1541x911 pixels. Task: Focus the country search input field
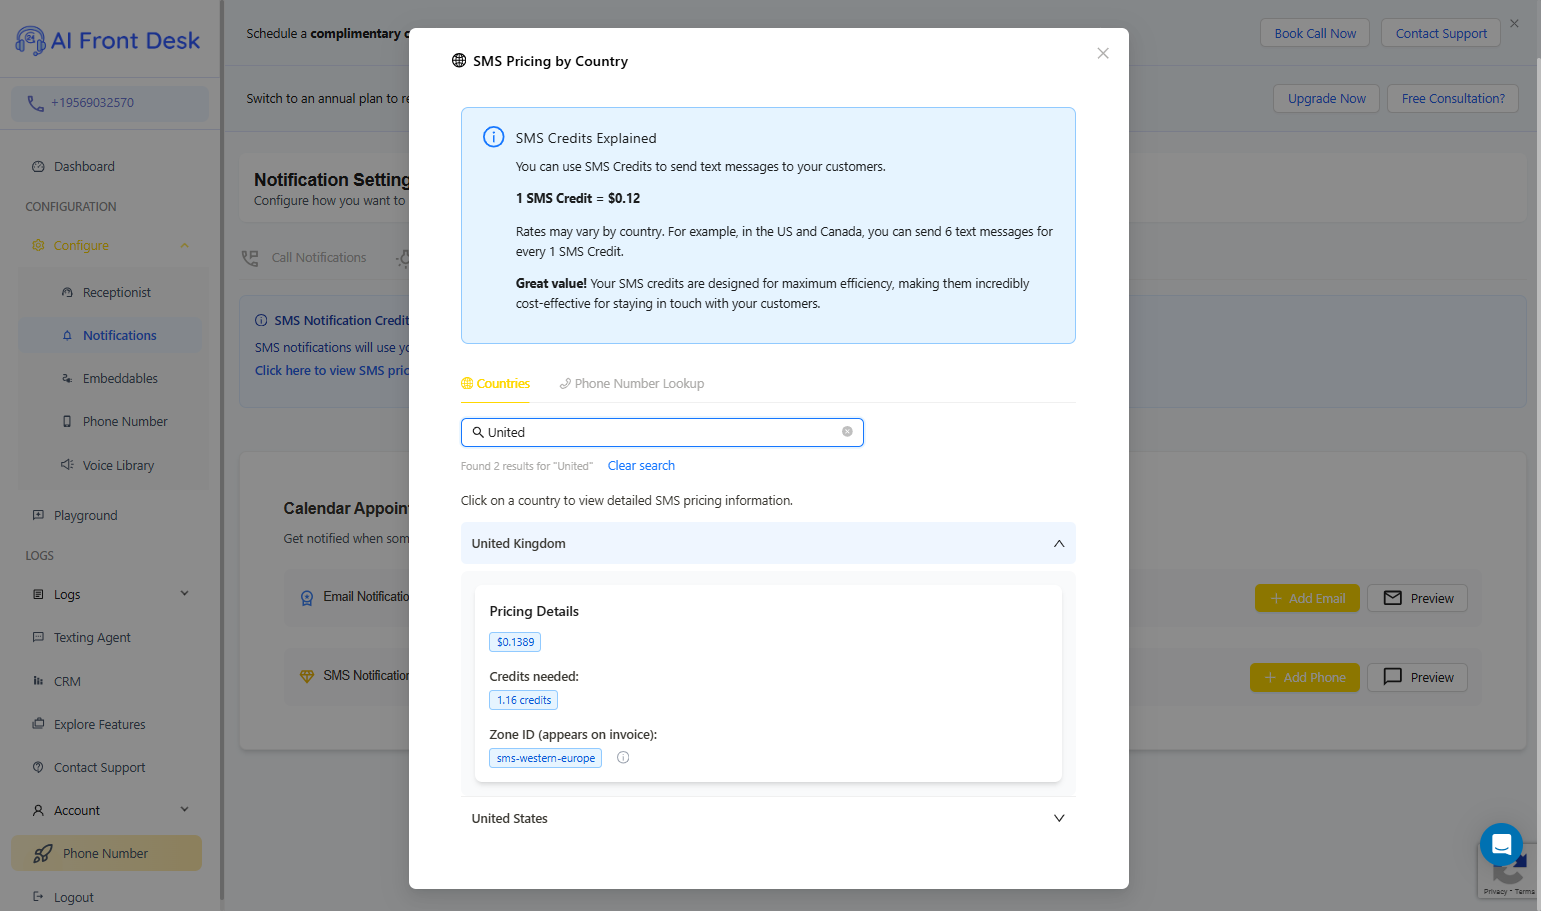coord(662,432)
